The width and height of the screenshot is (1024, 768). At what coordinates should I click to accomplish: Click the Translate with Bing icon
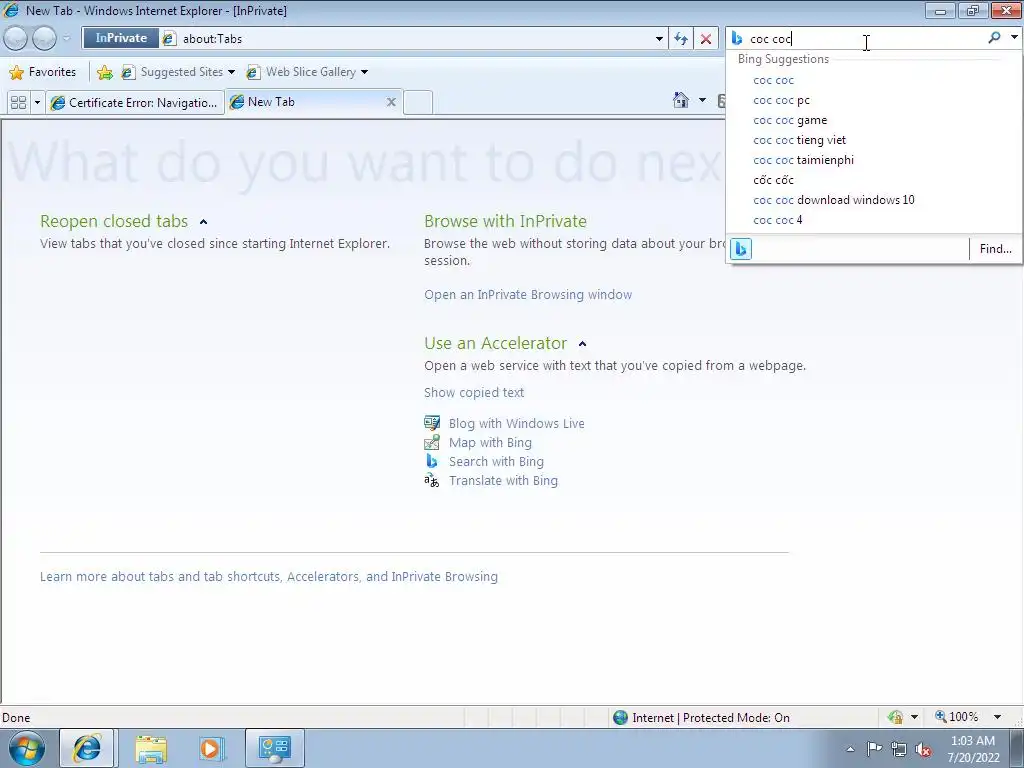[x=432, y=481]
